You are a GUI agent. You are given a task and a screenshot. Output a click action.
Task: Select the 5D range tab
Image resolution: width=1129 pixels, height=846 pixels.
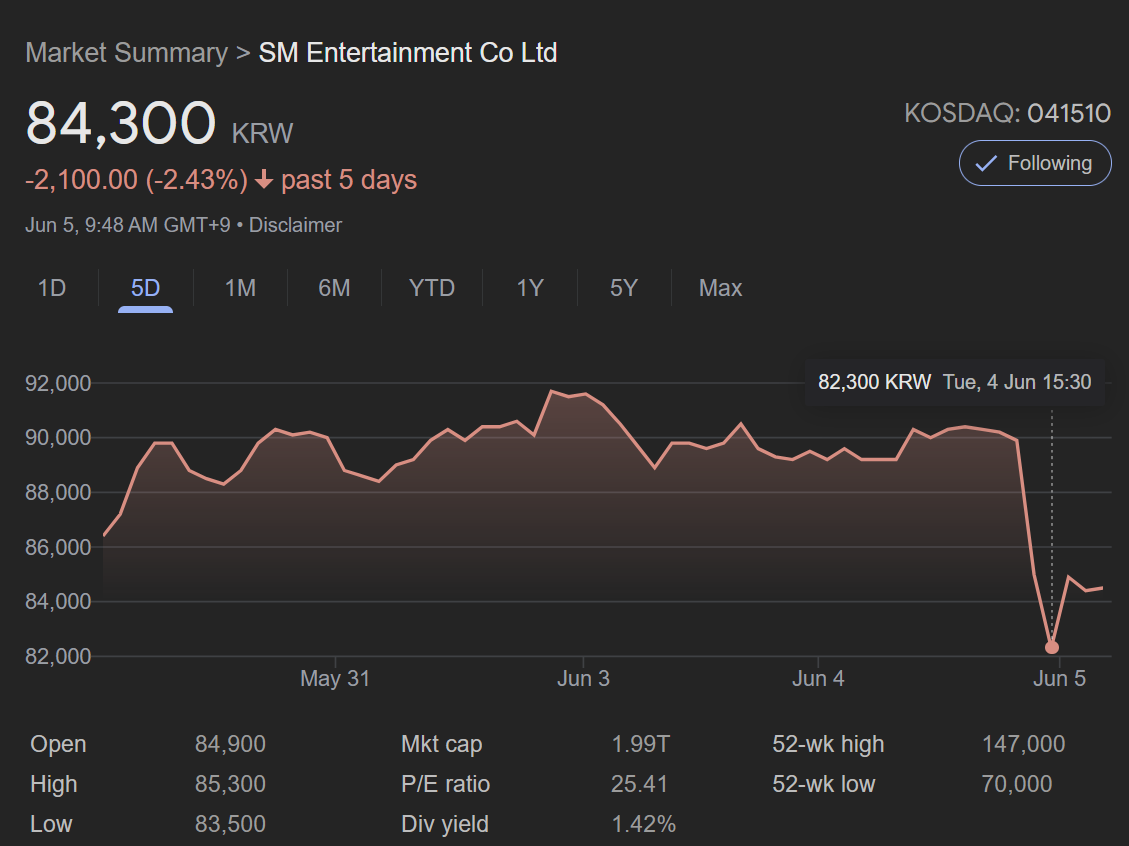pos(145,288)
